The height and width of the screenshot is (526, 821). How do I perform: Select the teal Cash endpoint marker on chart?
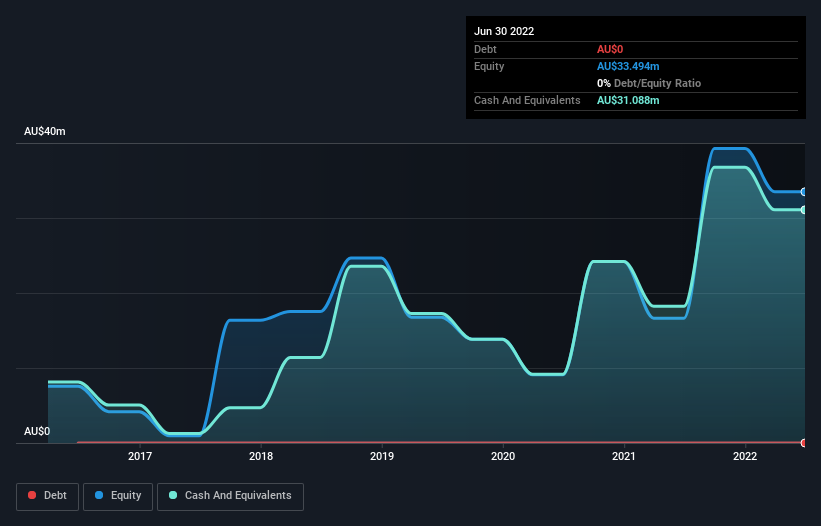804,210
